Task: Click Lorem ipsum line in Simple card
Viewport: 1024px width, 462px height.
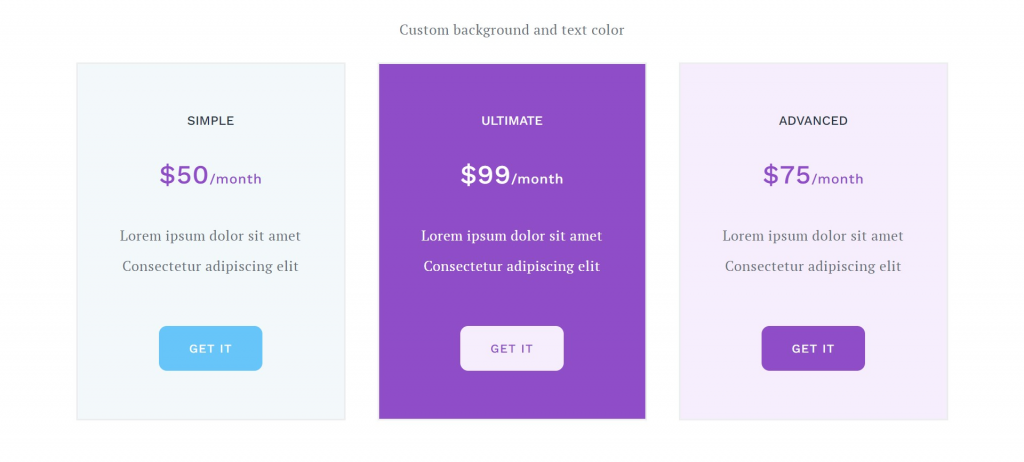Action: click(210, 236)
